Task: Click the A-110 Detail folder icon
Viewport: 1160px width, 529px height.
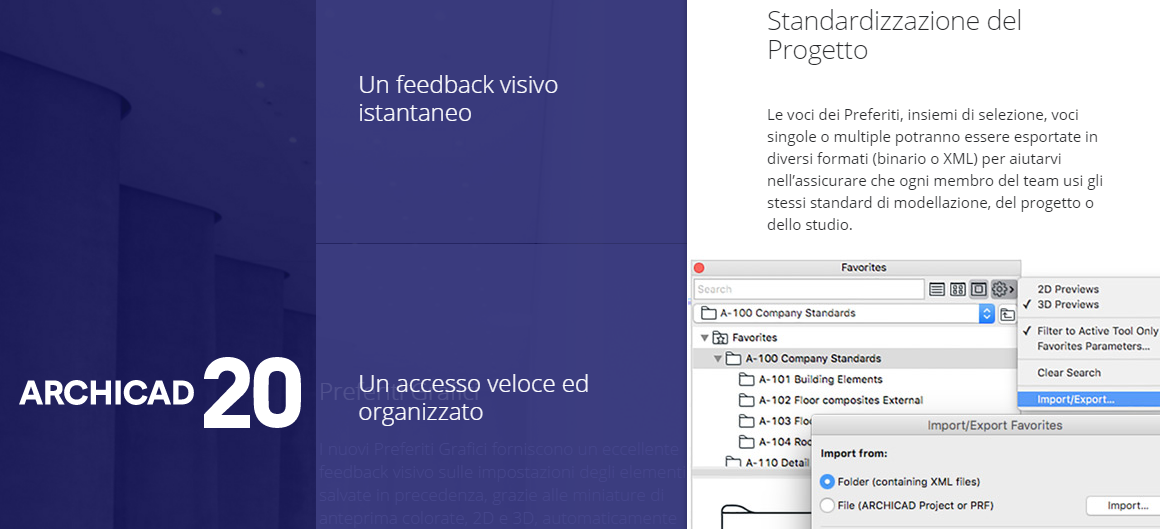Action: (x=733, y=462)
